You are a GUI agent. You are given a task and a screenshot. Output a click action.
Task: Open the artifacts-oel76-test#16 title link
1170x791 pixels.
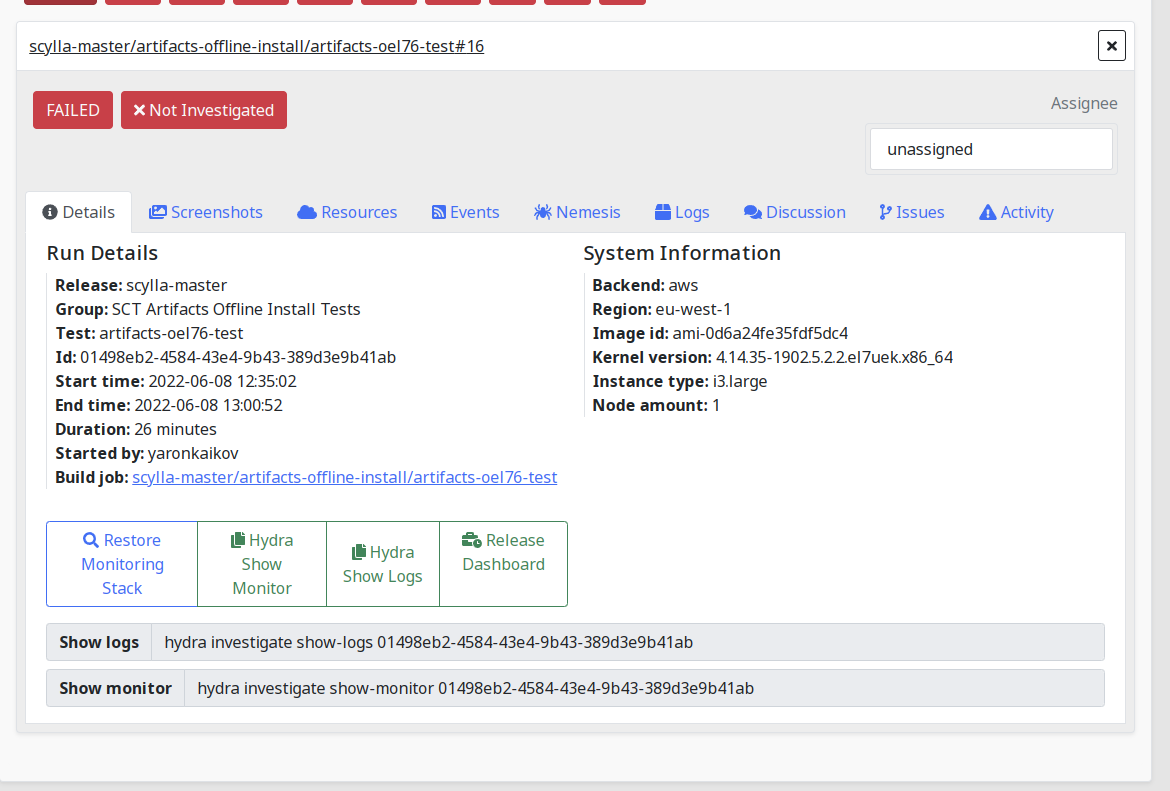tap(257, 46)
